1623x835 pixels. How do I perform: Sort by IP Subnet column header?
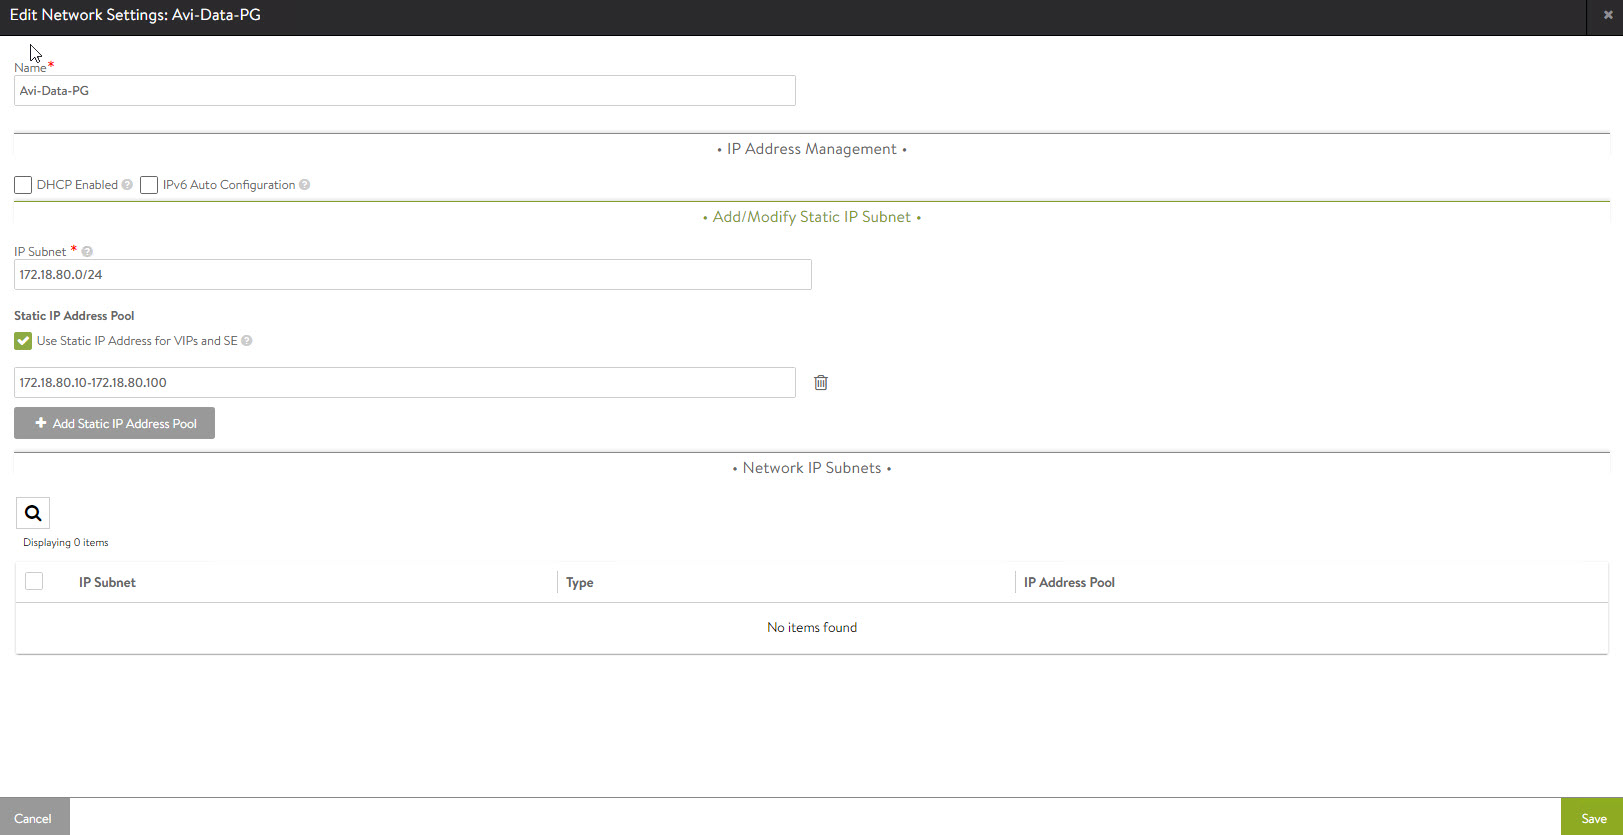tap(108, 583)
